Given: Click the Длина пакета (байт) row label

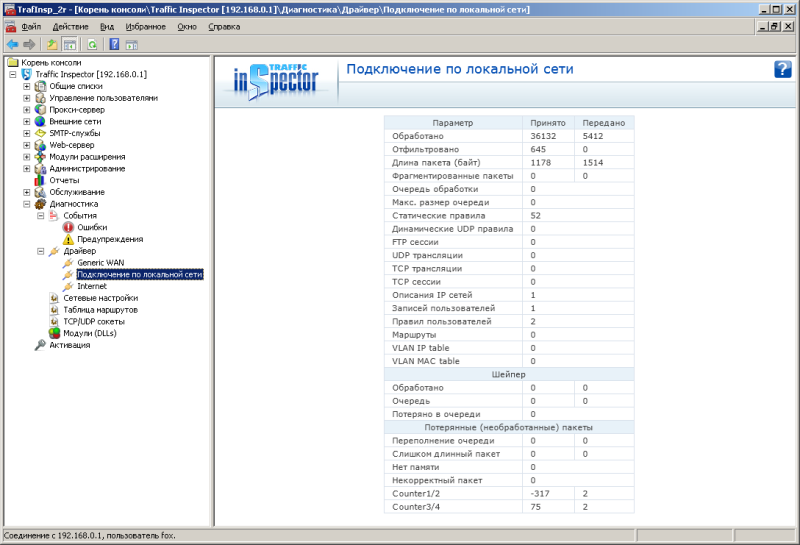Looking at the screenshot, I should pyautogui.click(x=436, y=162).
